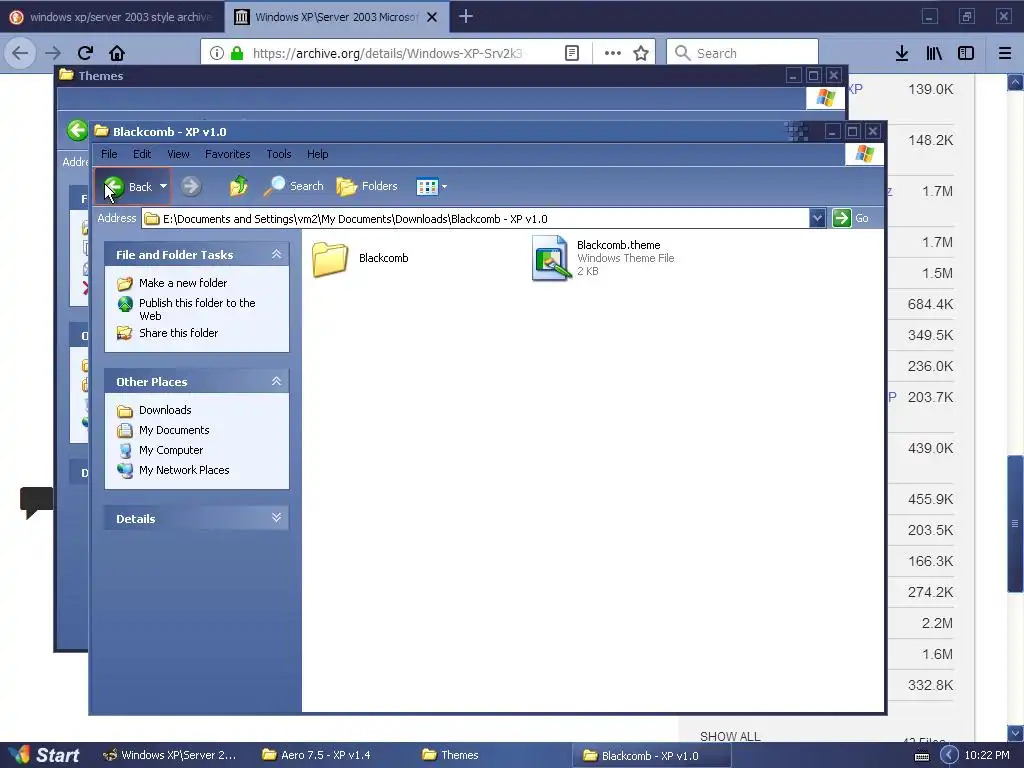1024x768 pixels.
Task: Click the Go button beside address bar
Action: (850, 218)
